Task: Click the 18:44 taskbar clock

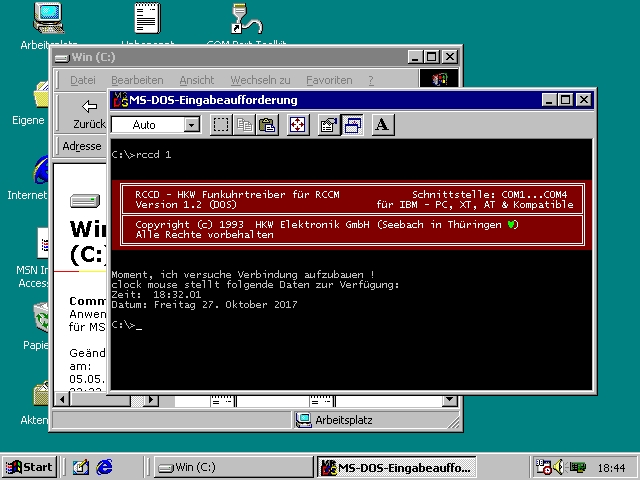Action: pos(611,468)
